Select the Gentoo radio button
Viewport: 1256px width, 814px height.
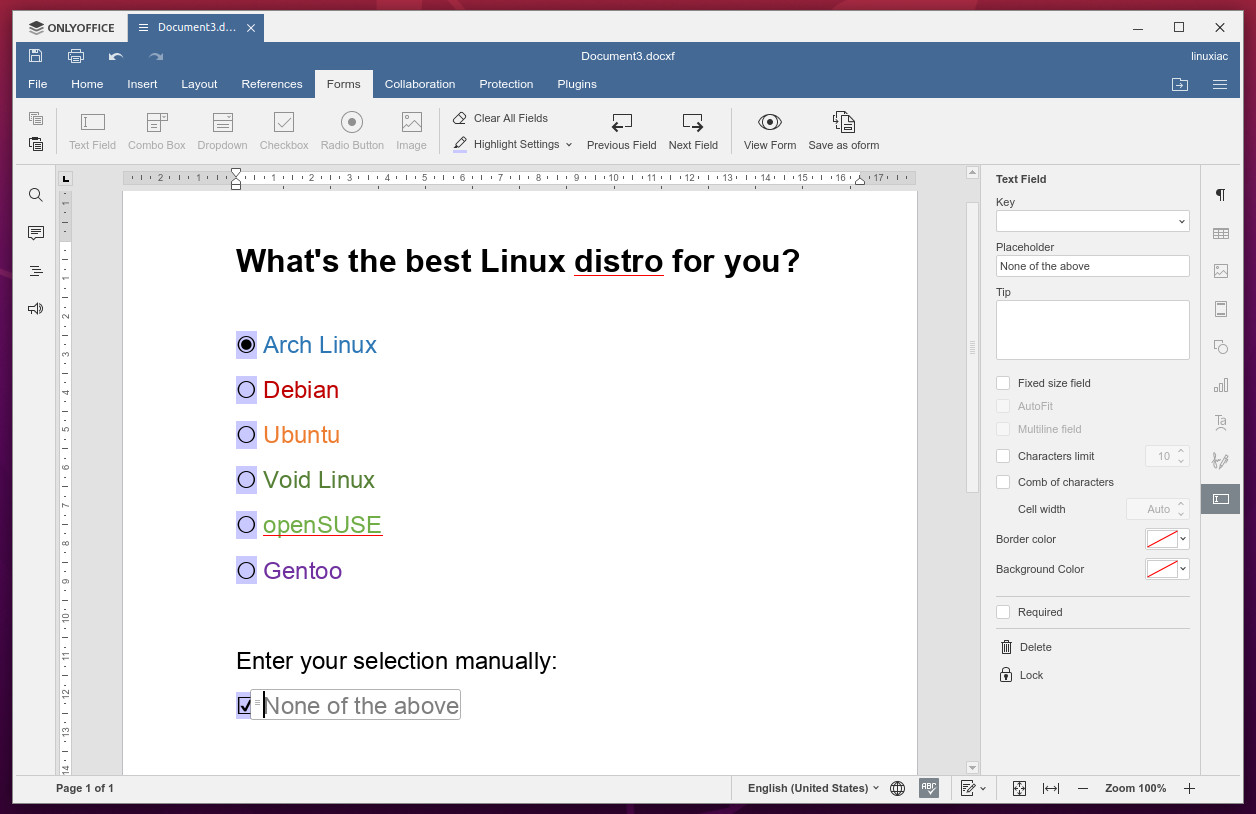coord(246,571)
